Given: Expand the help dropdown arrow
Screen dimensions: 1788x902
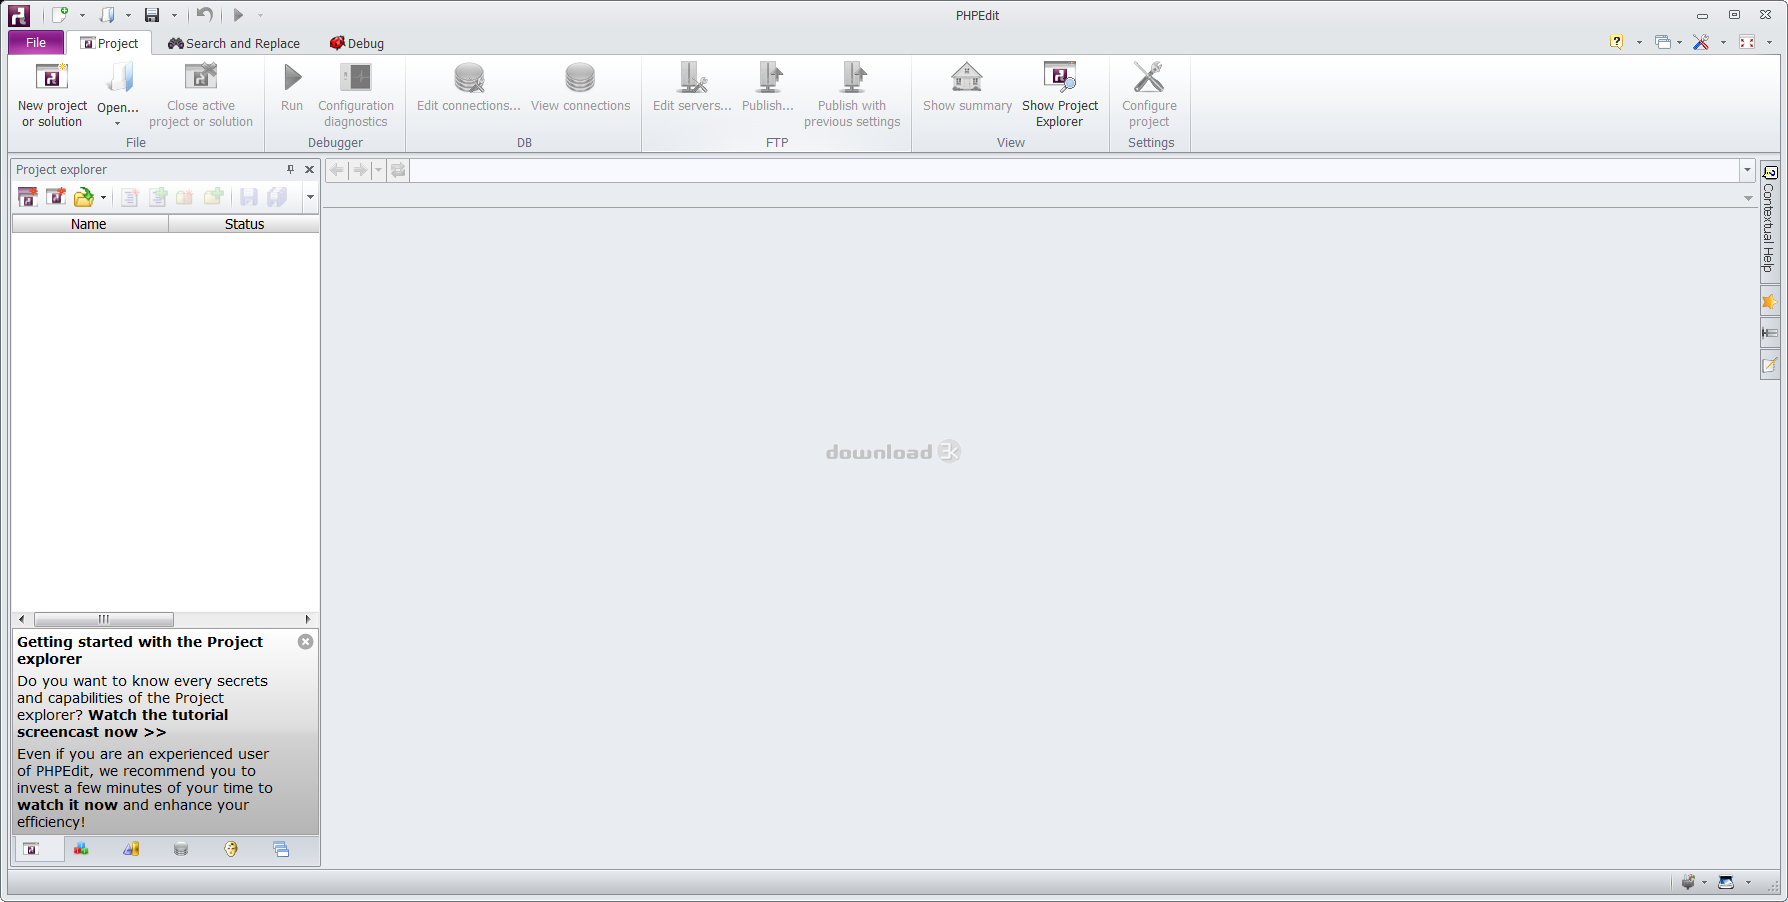Looking at the screenshot, I should [1639, 42].
